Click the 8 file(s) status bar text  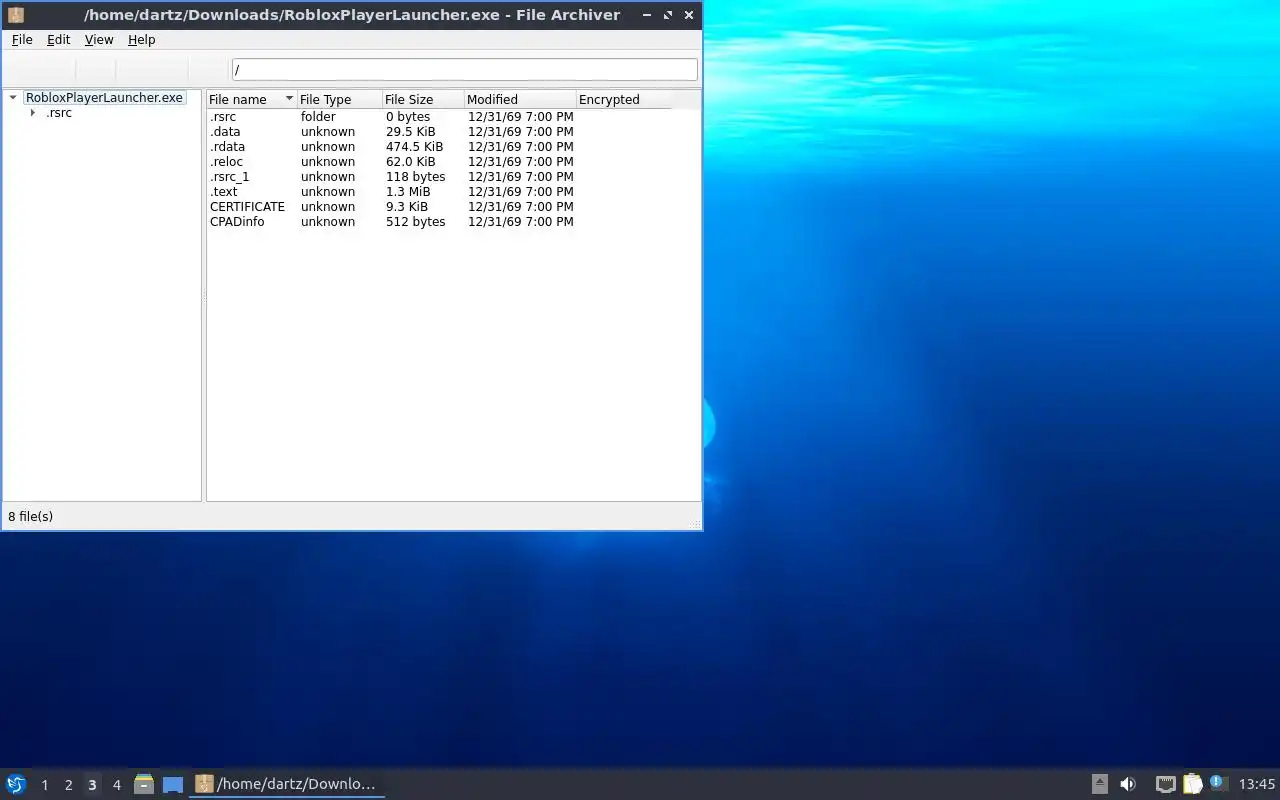[31, 517]
